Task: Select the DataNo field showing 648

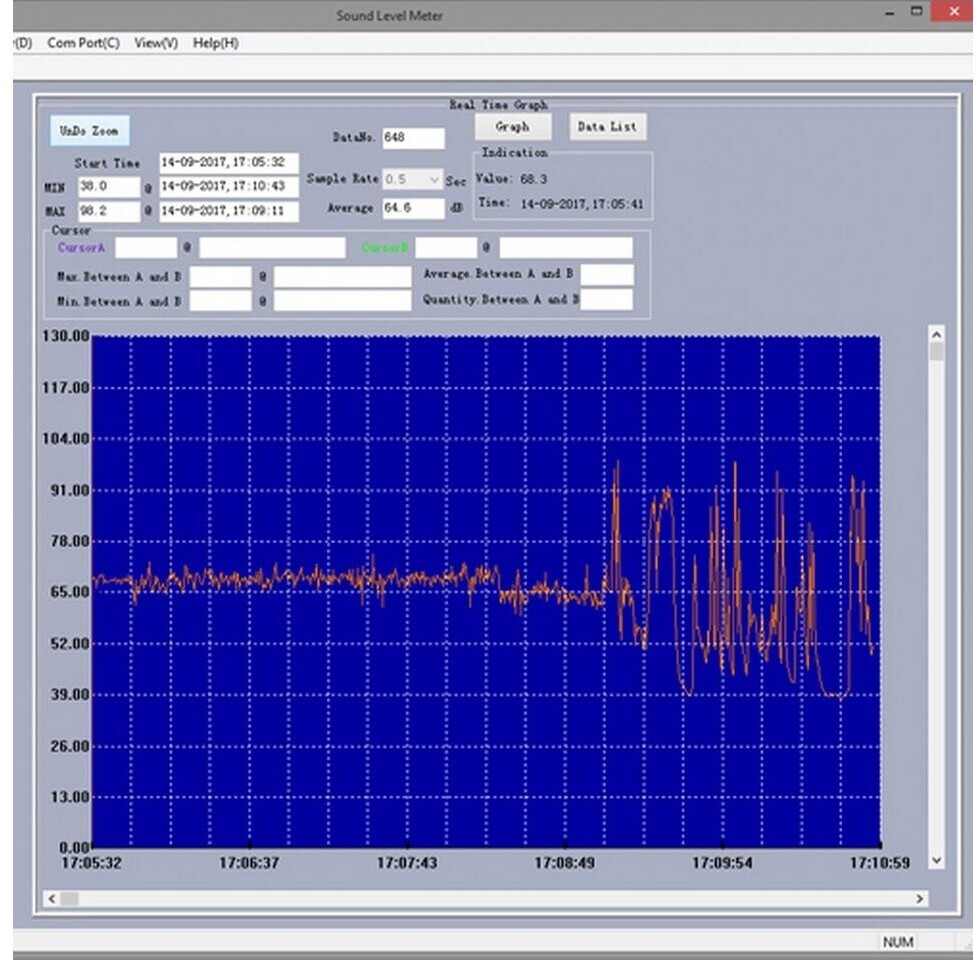Action: click(412, 138)
